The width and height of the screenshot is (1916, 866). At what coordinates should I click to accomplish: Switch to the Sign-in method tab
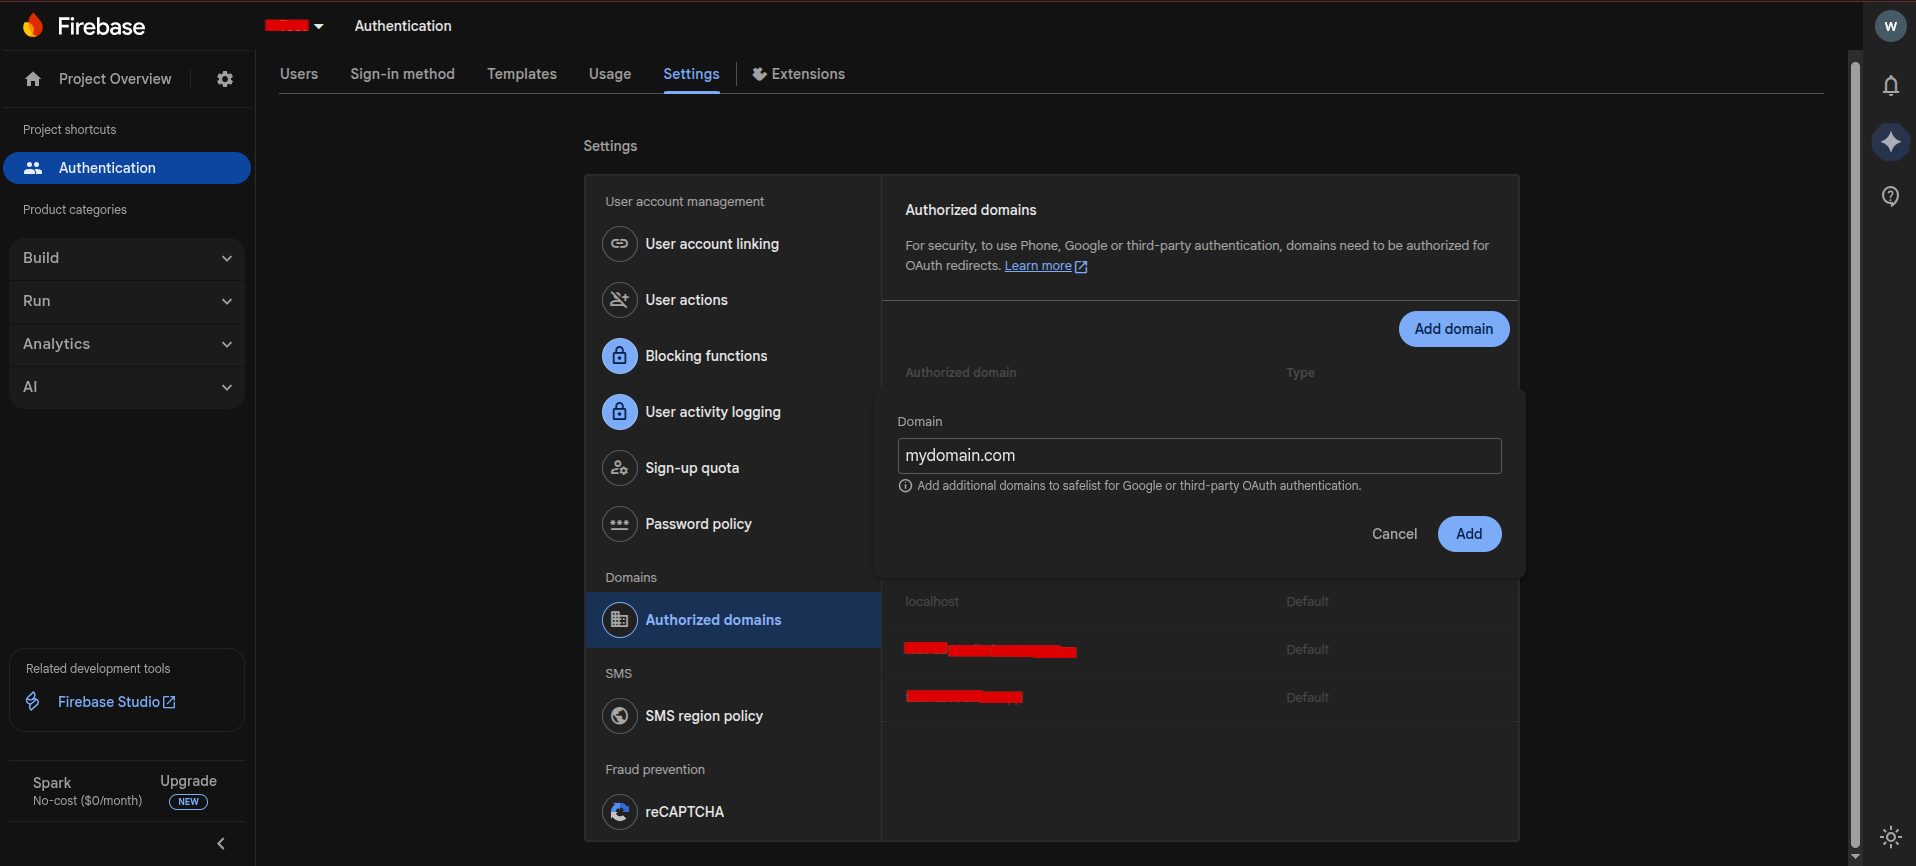click(x=402, y=74)
